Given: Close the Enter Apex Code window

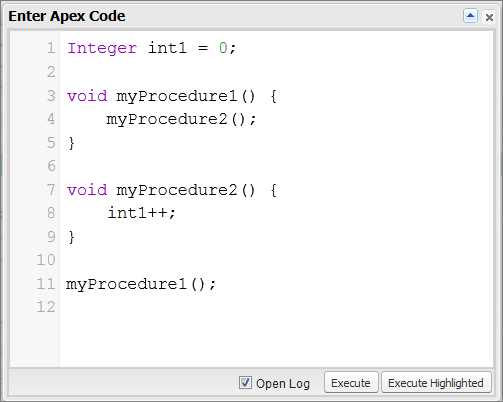Looking at the screenshot, I should coord(489,17).
